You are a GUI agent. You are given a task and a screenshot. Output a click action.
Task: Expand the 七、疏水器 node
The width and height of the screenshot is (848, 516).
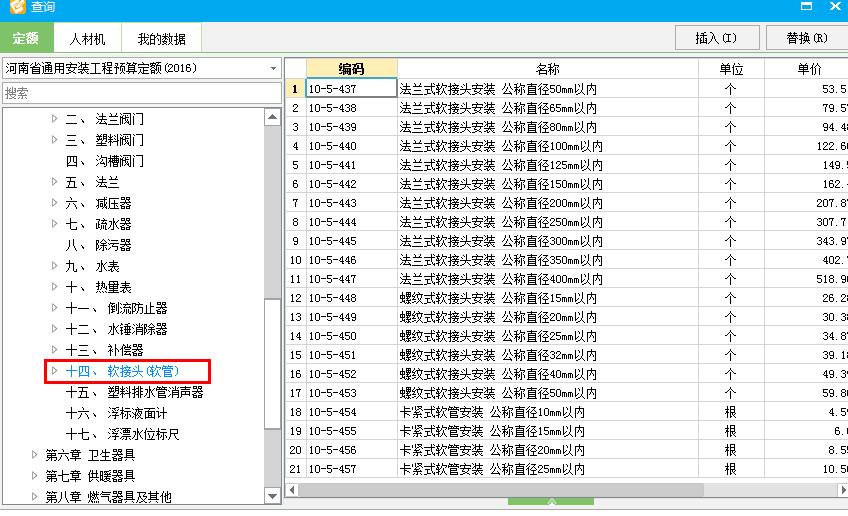tap(54, 223)
